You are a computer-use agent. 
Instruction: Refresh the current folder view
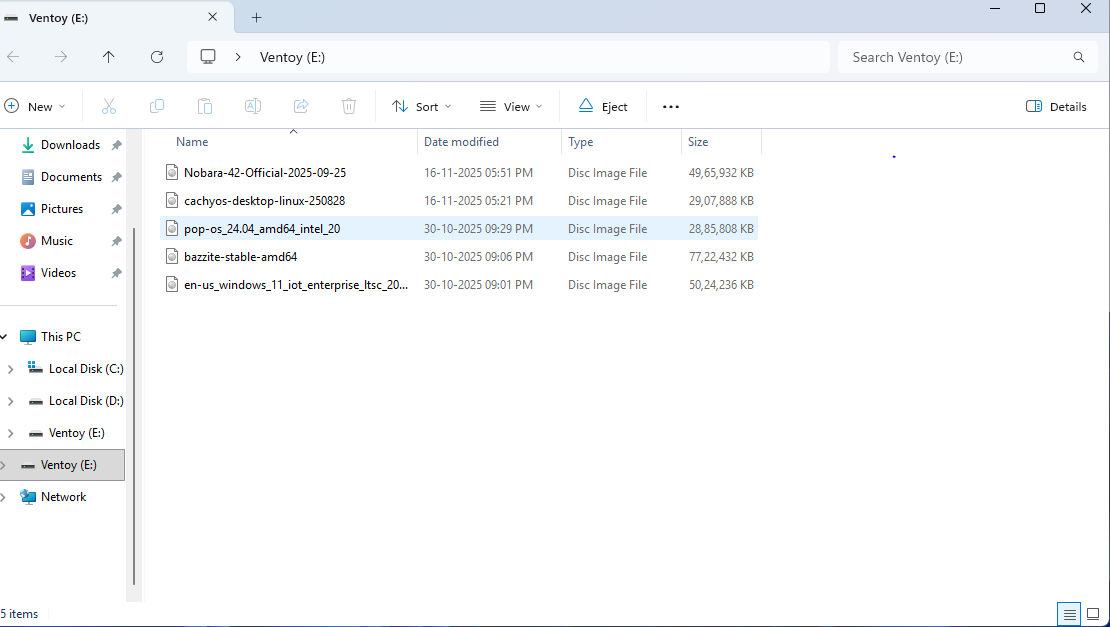click(x=157, y=57)
